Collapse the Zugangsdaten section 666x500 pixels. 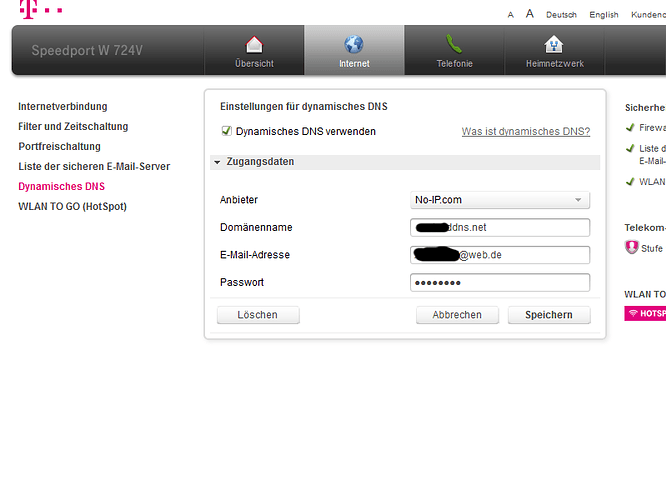[405, 162]
